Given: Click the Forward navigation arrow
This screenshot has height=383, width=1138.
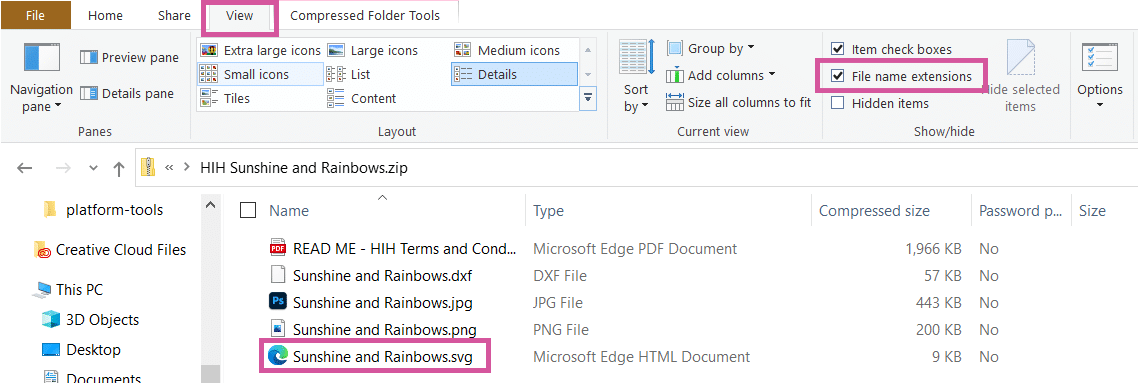Looking at the screenshot, I should [63, 168].
